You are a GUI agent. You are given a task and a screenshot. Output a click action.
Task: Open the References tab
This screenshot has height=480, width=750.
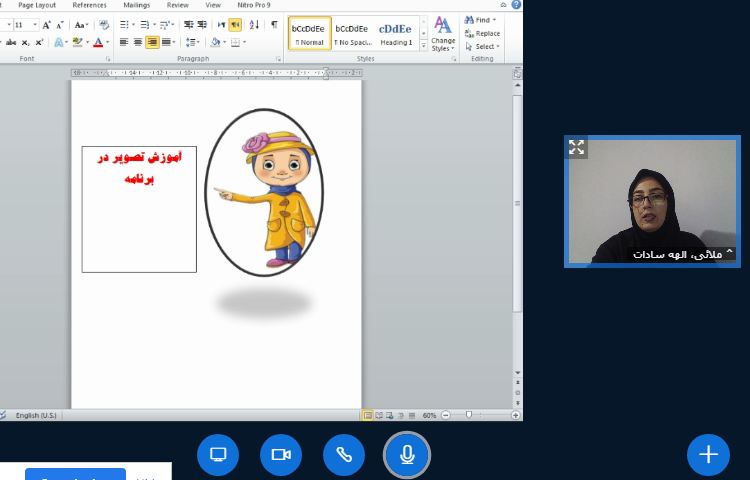click(89, 5)
